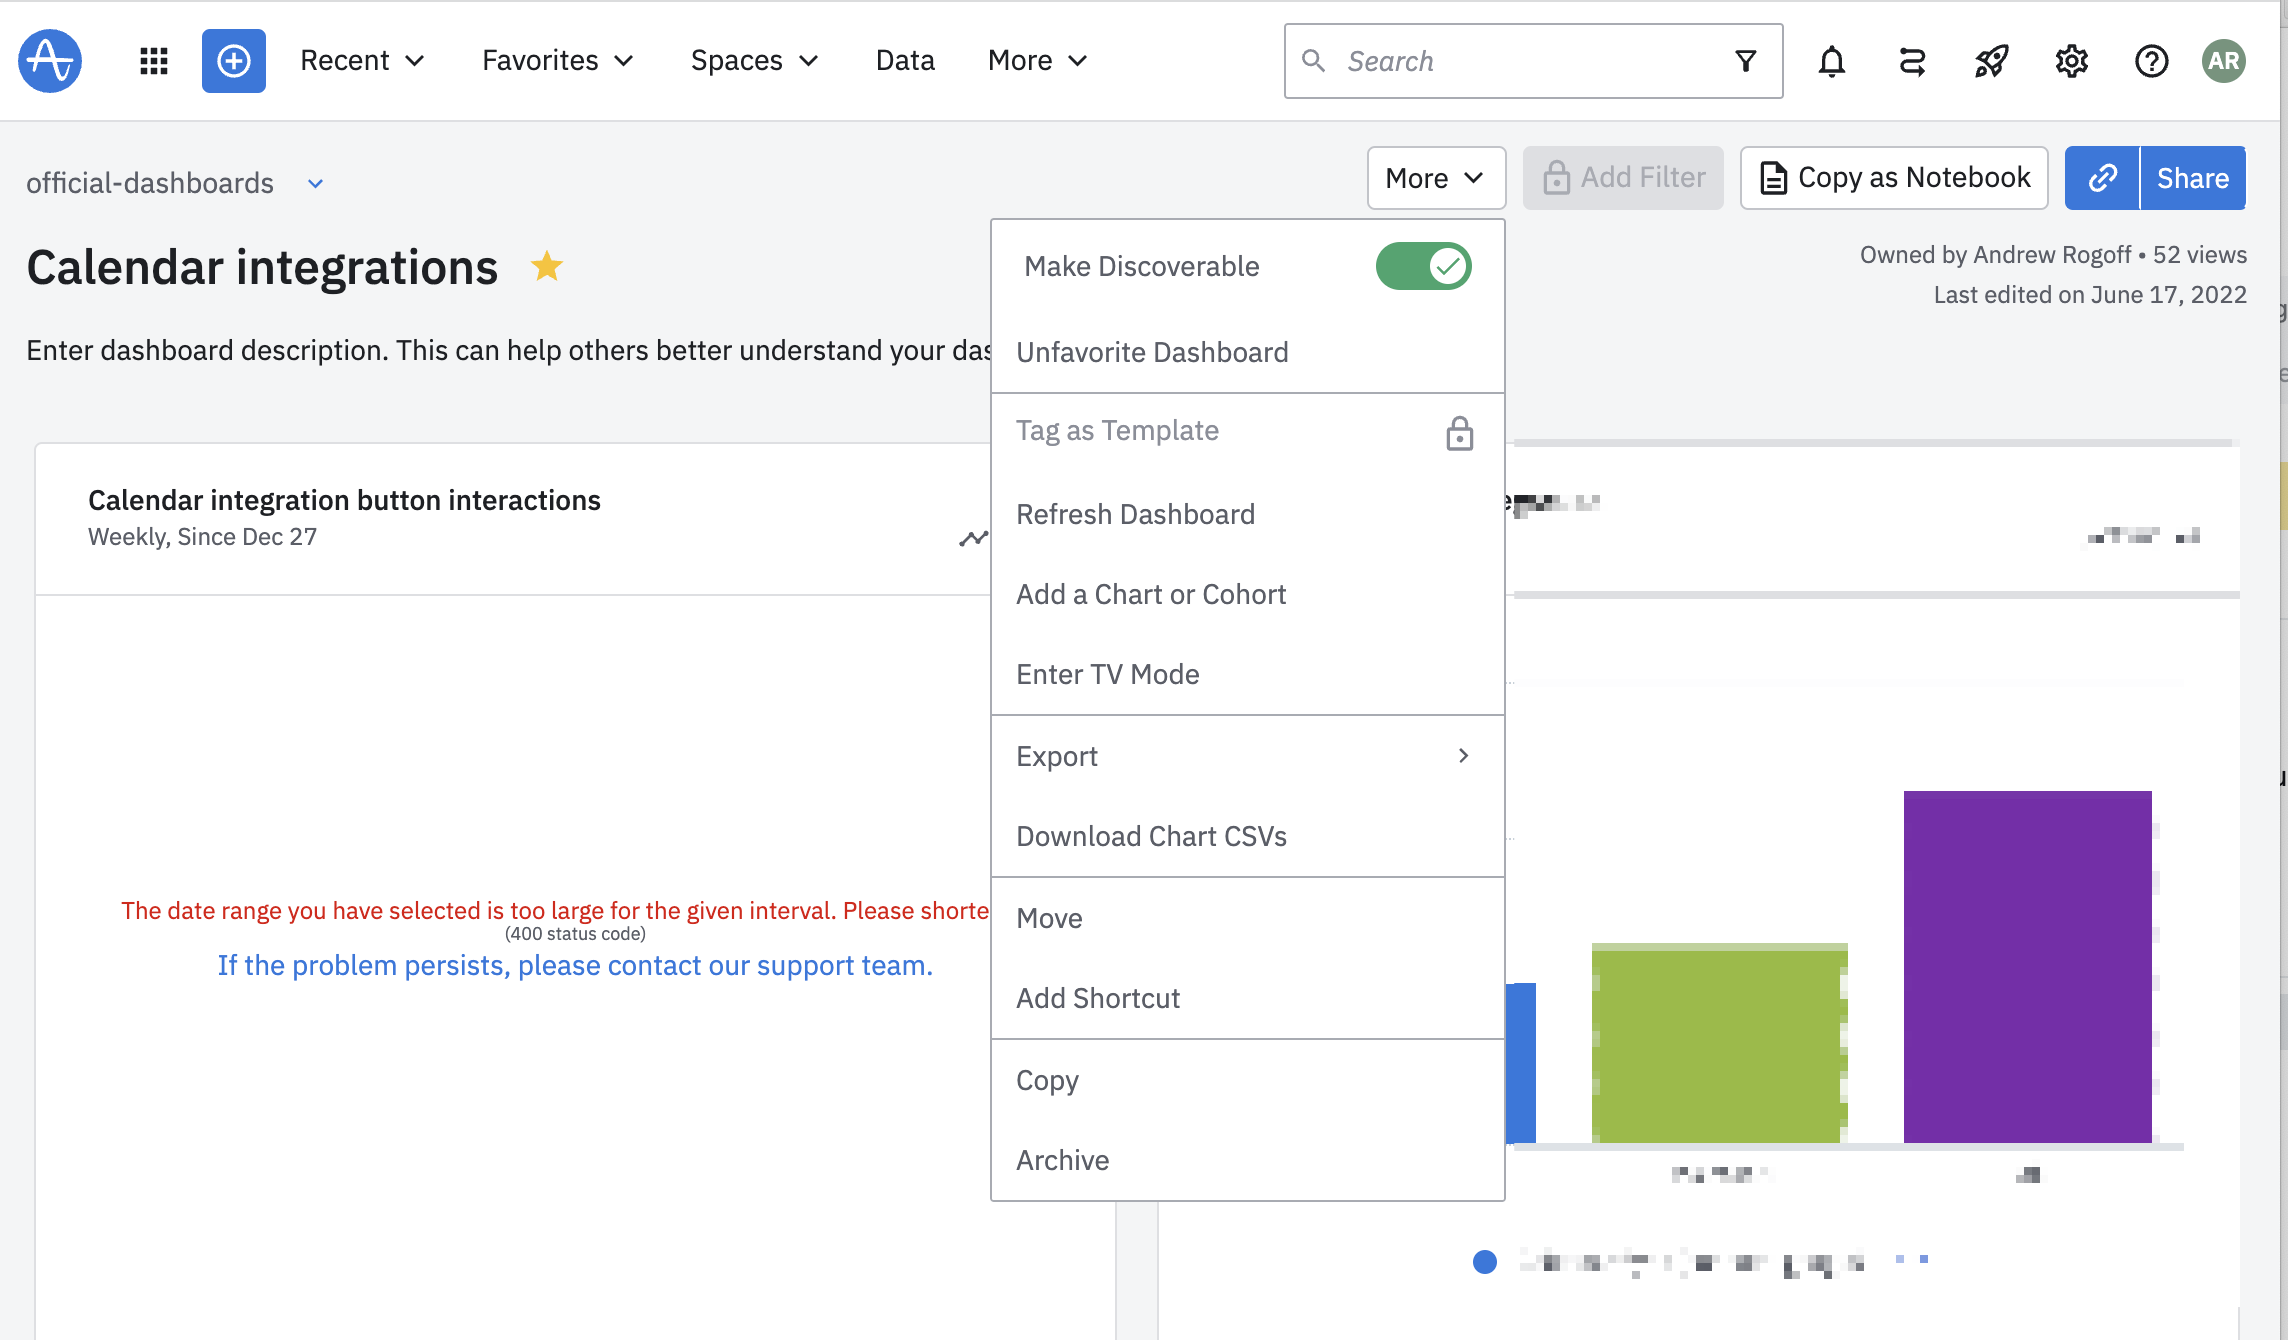Click the Copy as Notebook button

[1894, 178]
